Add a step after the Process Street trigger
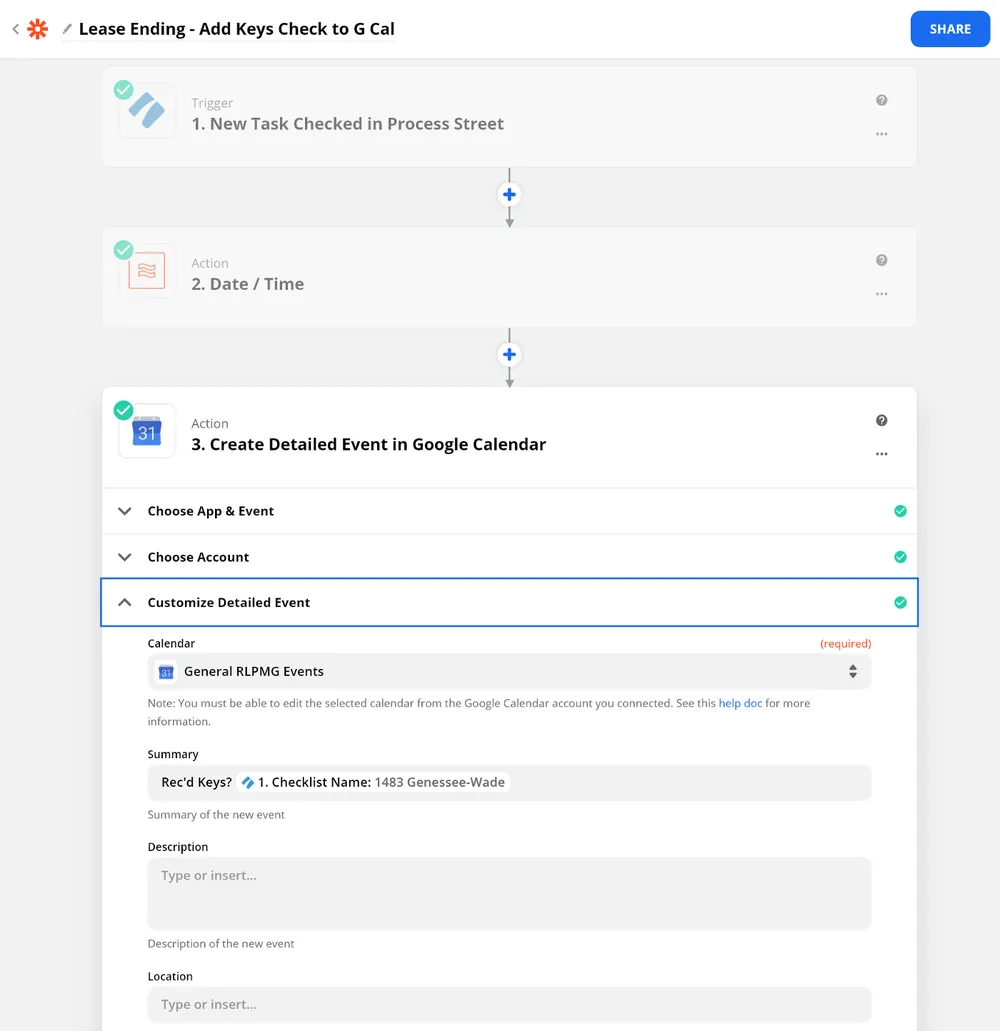Image resolution: width=1000 pixels, height=1031 pixels. pos(509,195)
